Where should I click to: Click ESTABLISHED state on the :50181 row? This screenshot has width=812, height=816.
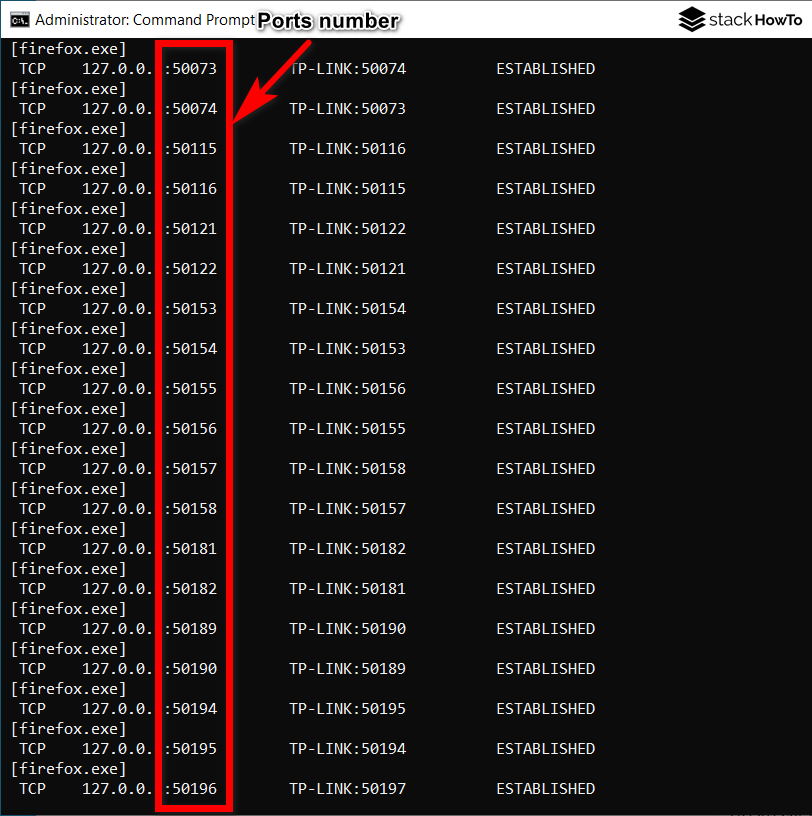pyautogui.click(x=545, y=549)
